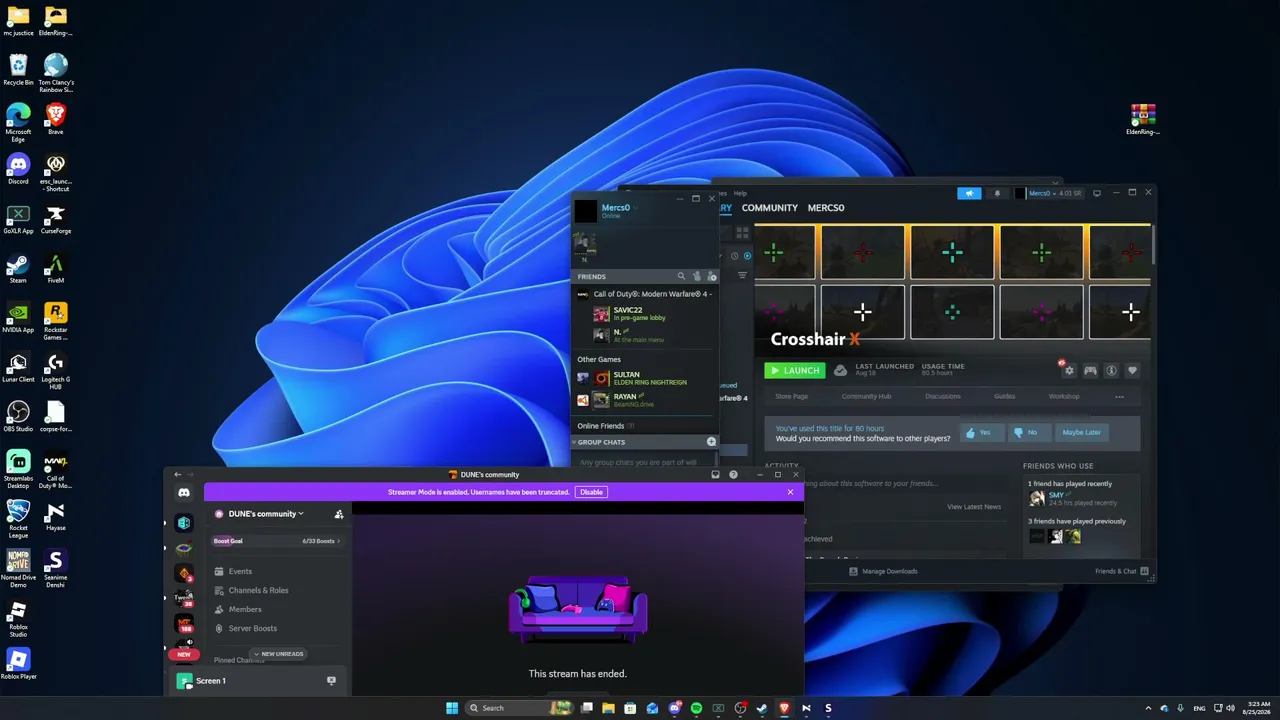Open Discord direct messages home icon

click(x=184, y=492)
